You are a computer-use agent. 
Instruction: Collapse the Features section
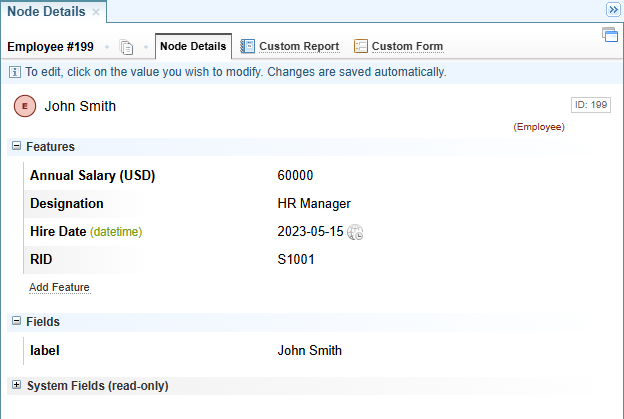16,146
